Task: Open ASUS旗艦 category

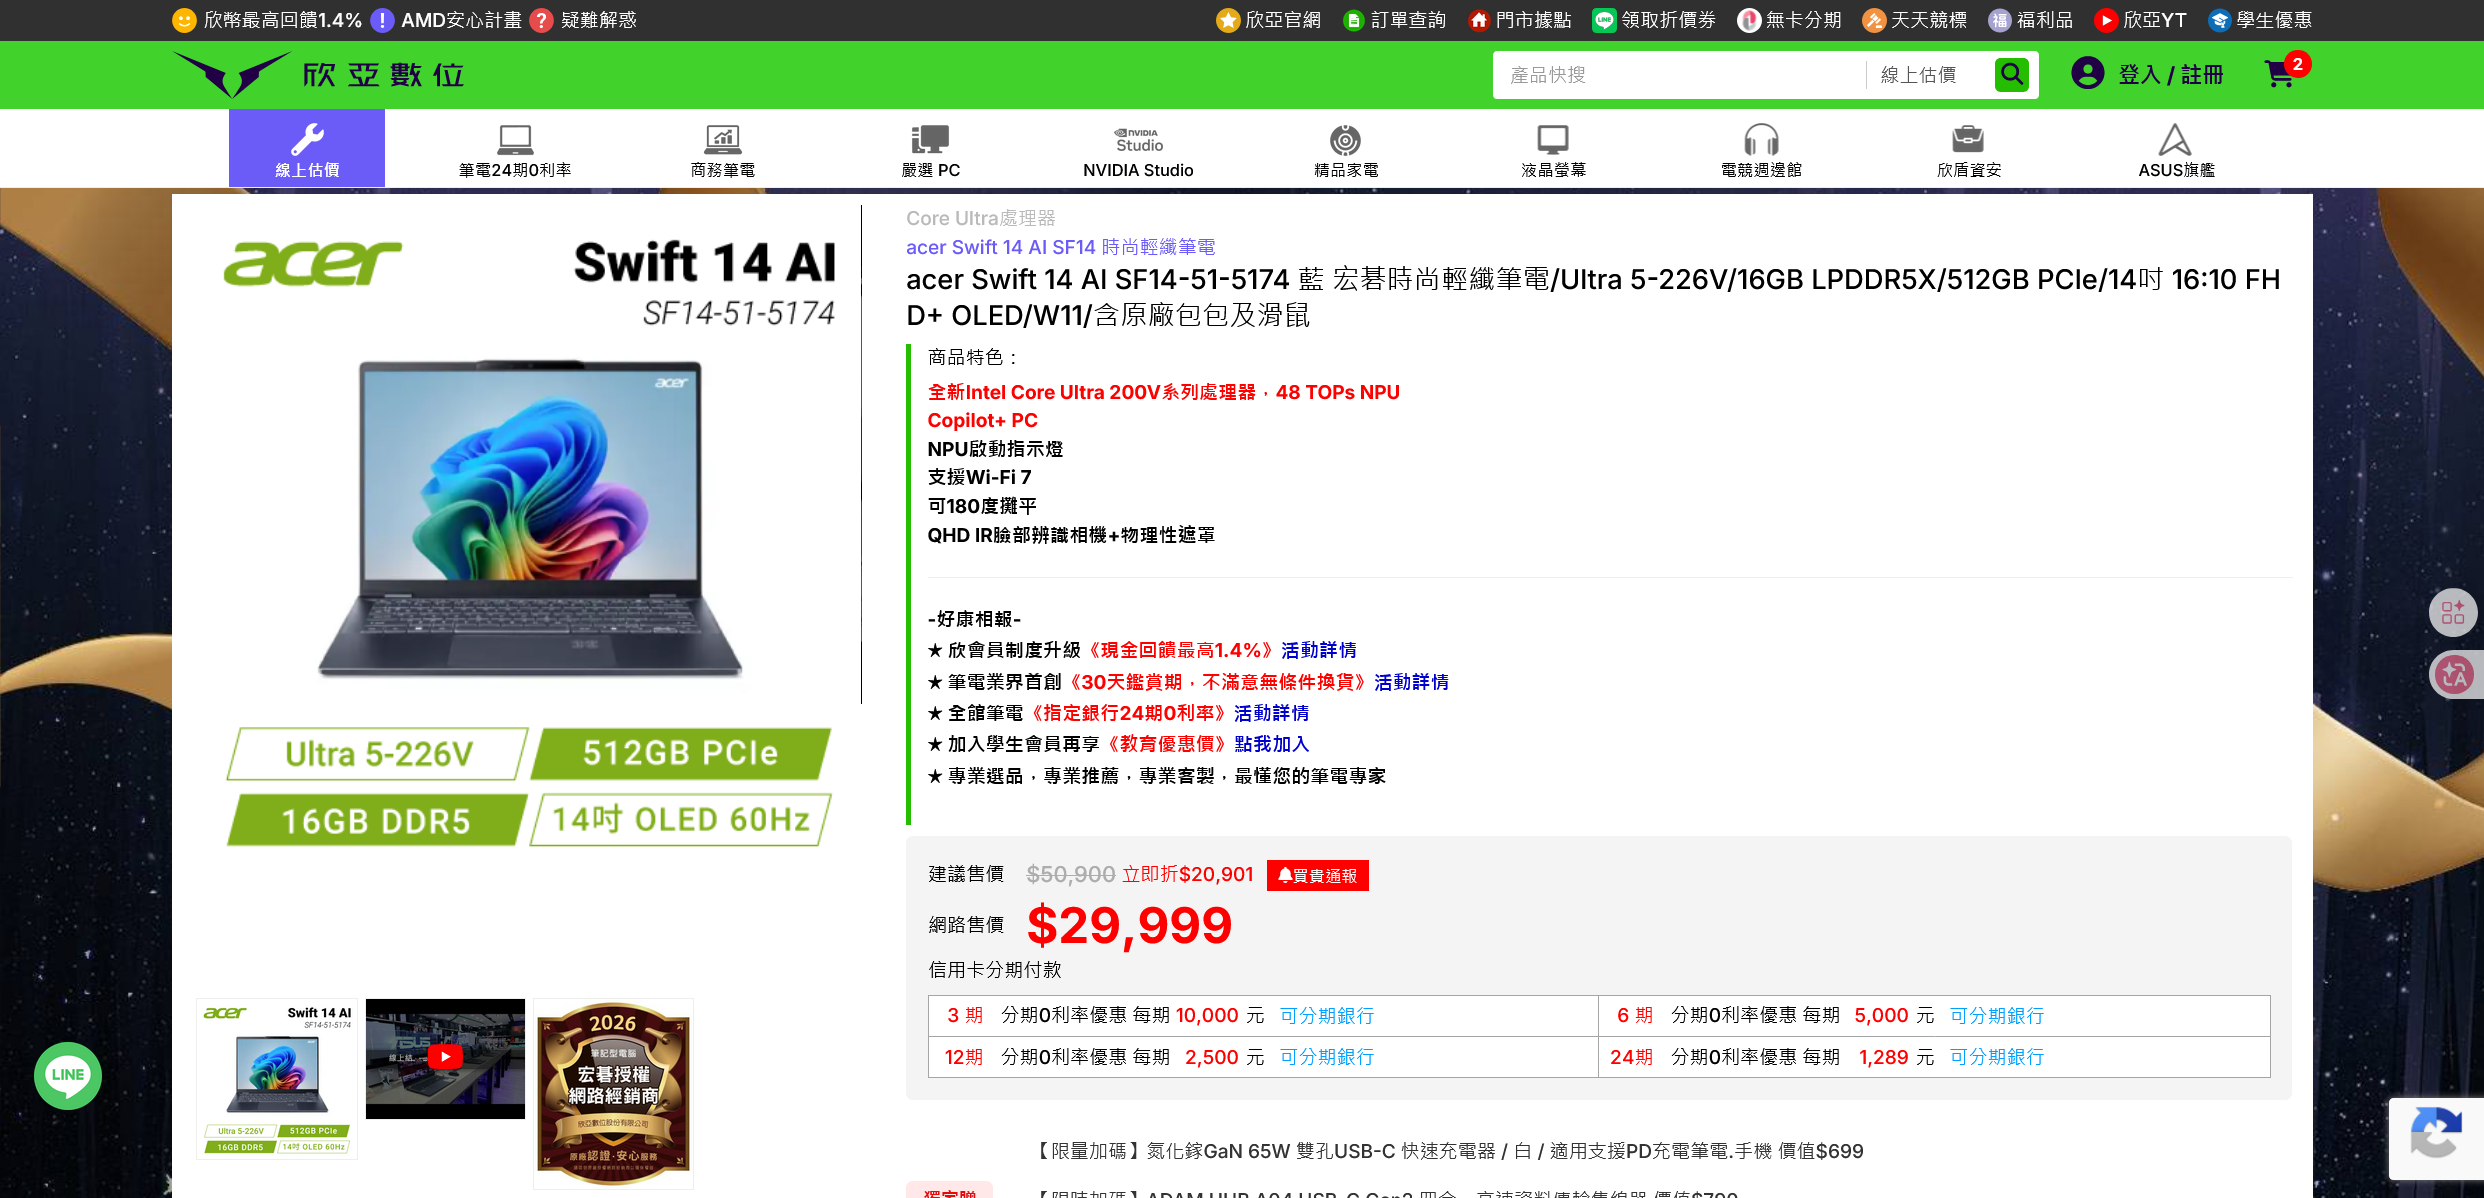Action: click(x=2176, y=150)
